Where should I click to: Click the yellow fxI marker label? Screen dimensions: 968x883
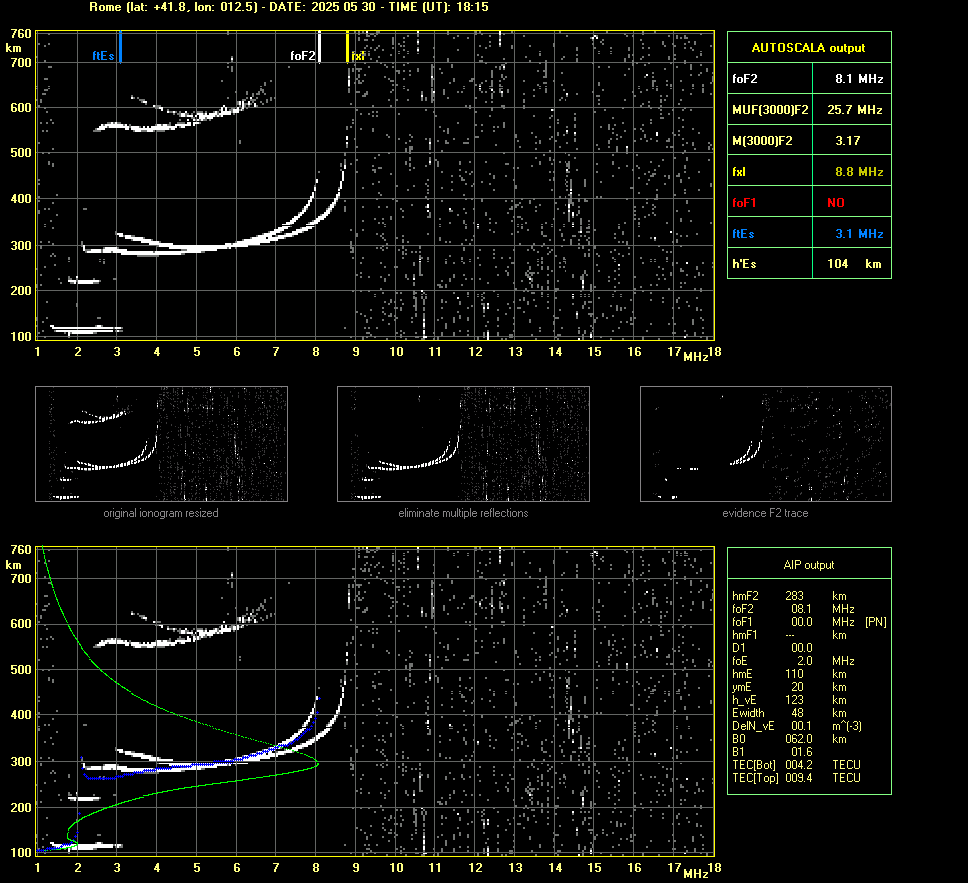pyautogui.click(x=358, y=56)
